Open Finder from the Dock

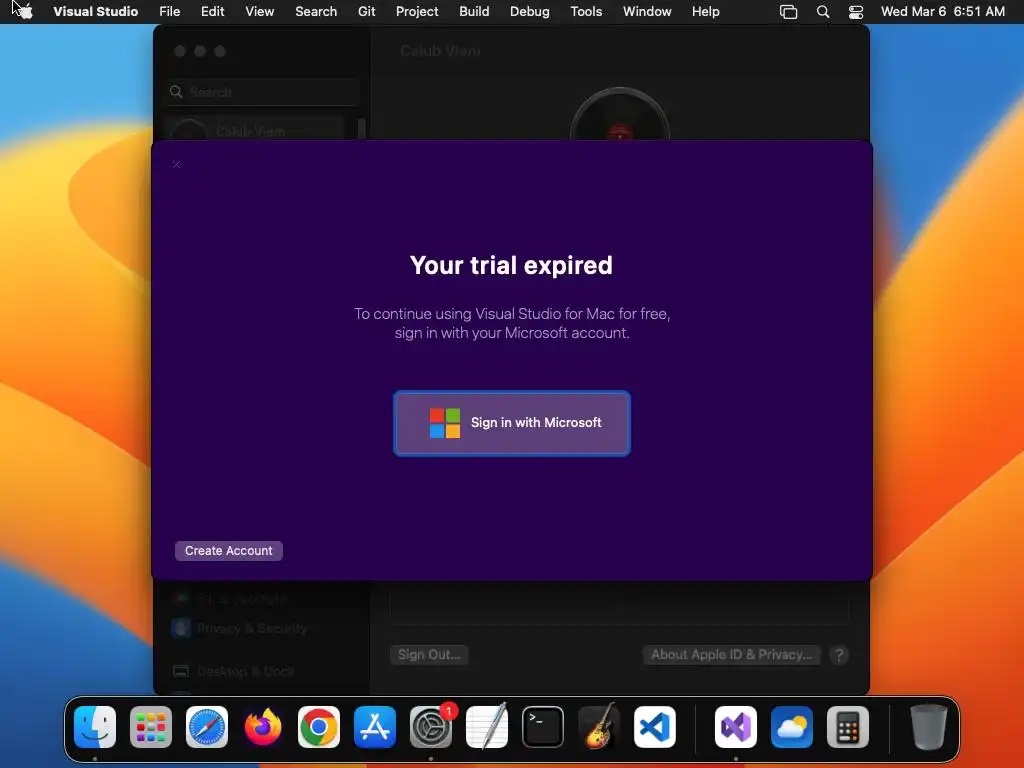(95, 727)
